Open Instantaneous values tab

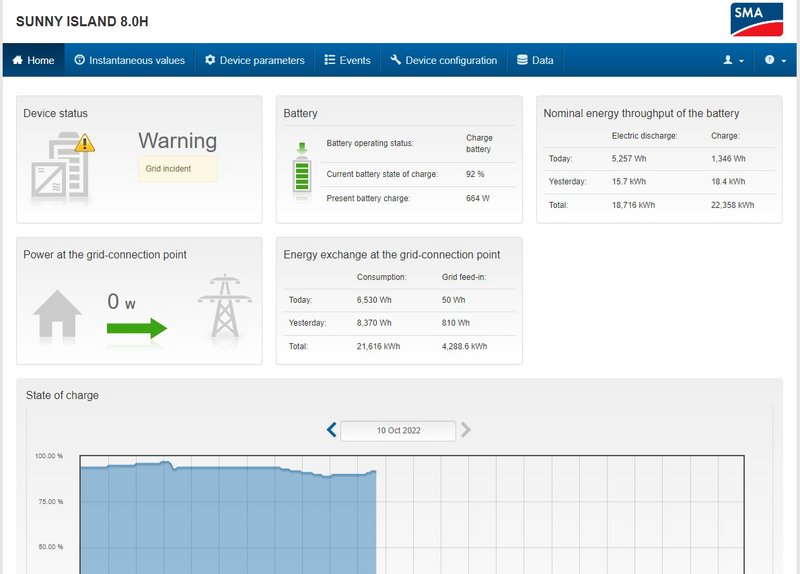point(130,60)
